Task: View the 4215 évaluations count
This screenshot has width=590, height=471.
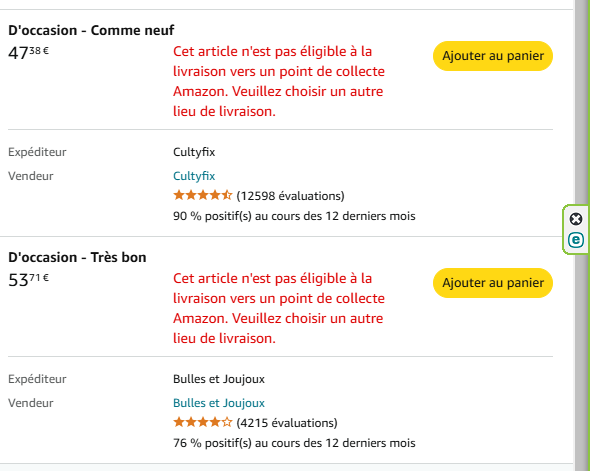Action: click(287, 423)
